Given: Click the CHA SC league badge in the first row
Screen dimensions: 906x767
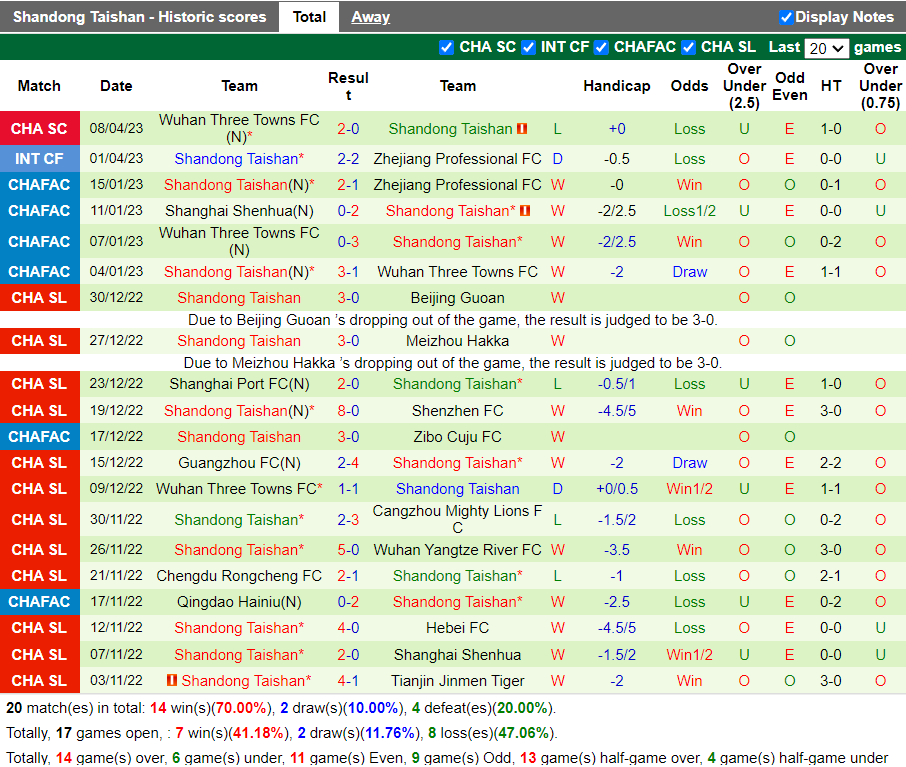Looking at the screenshot, I should 39,128.
